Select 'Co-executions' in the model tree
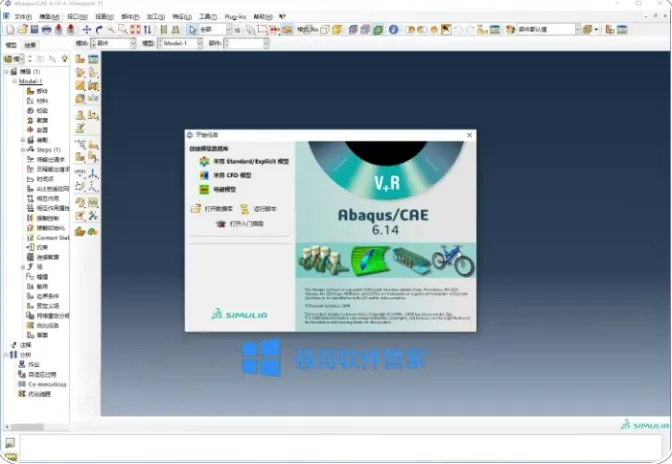 click(47, 384)
